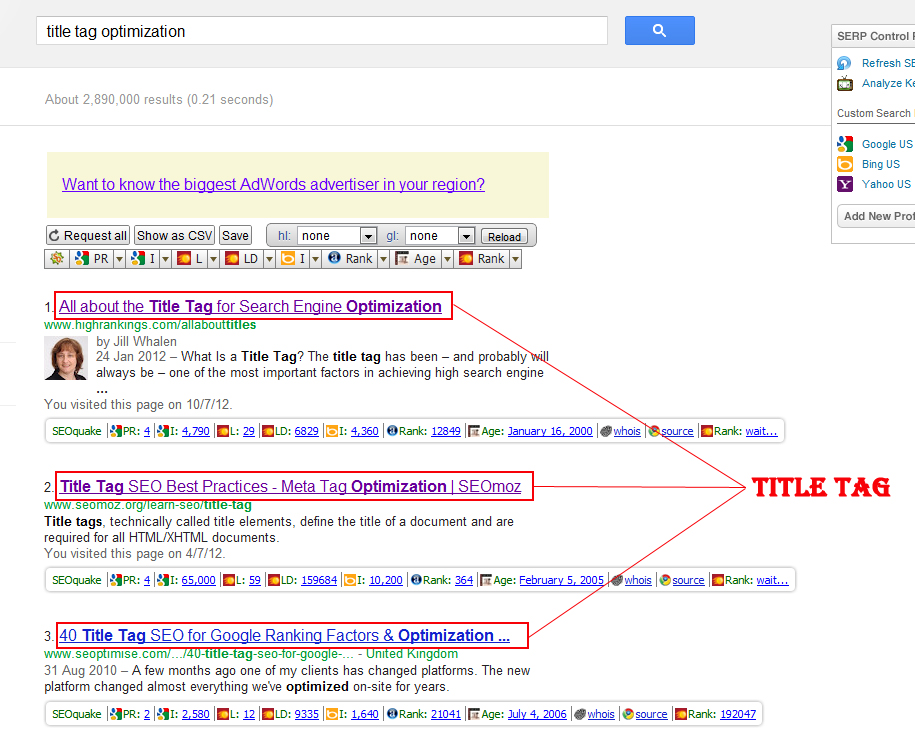Image resolution: width=915 pixels, height=744 pixels.
Task: Open the SEOmoz Title Tag result link
Action: click(x=293, y=487)
